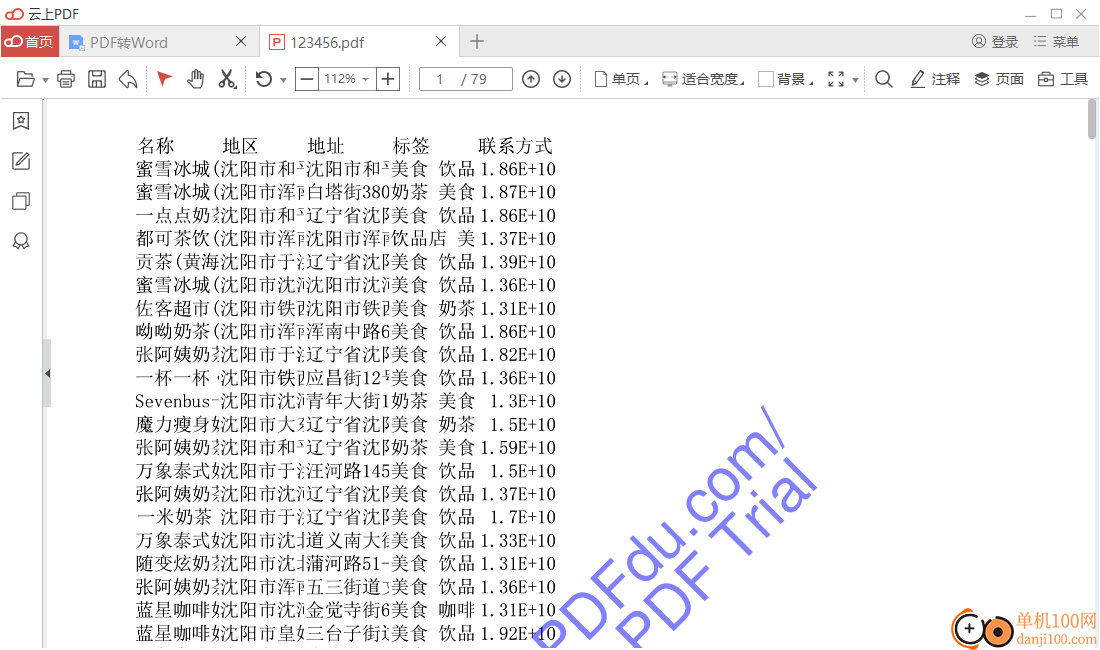This screenshot has width=1100, height=650.
Task: Click the 一米奶茶 row text
Action: [173, 517]
